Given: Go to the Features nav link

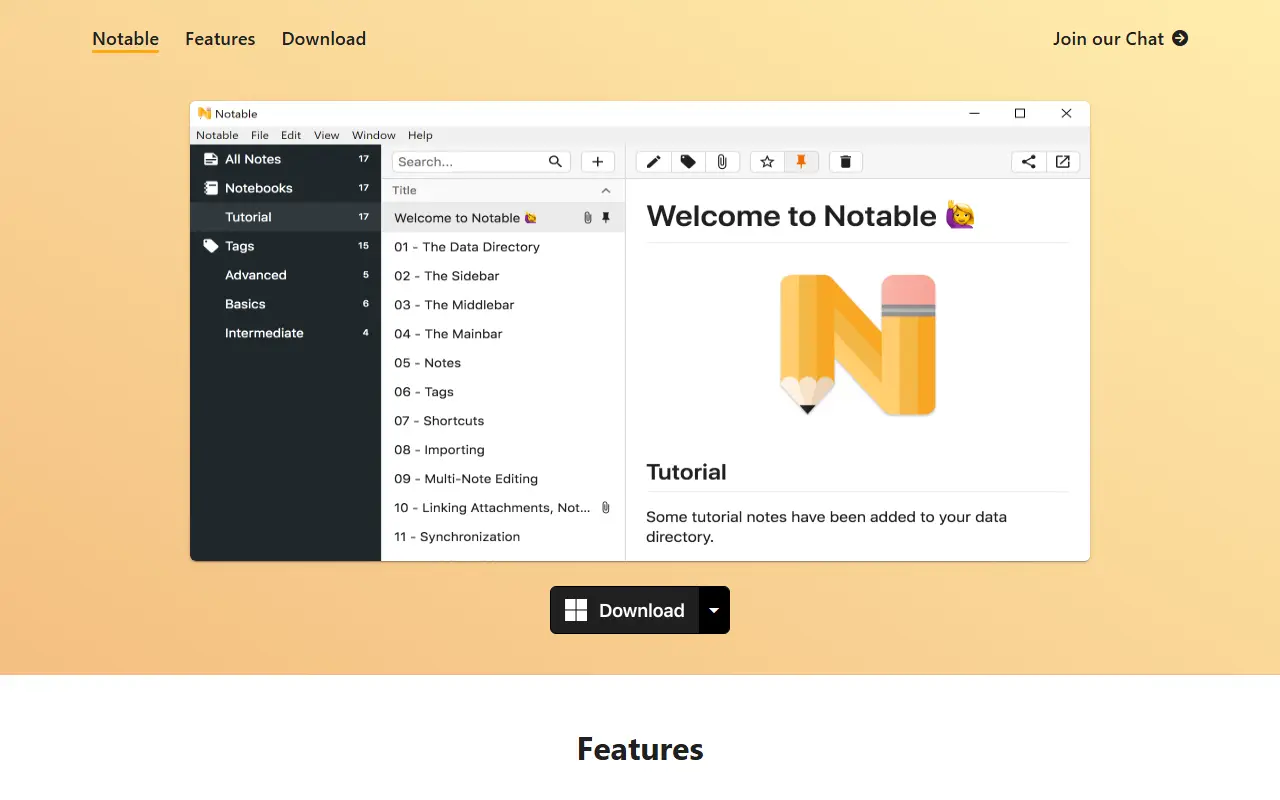Looking at the screenshot, I should (x=220, y=39).
